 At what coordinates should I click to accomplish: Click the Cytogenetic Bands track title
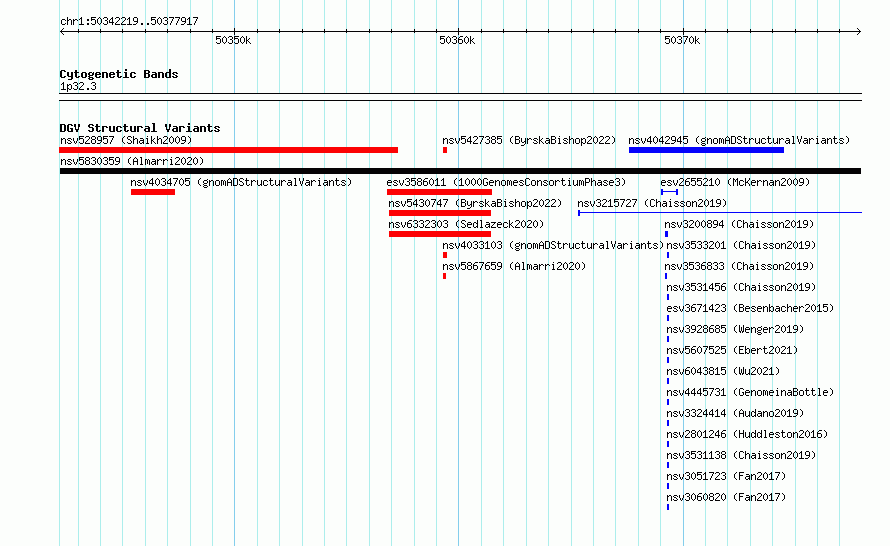(x=119, y=74)
